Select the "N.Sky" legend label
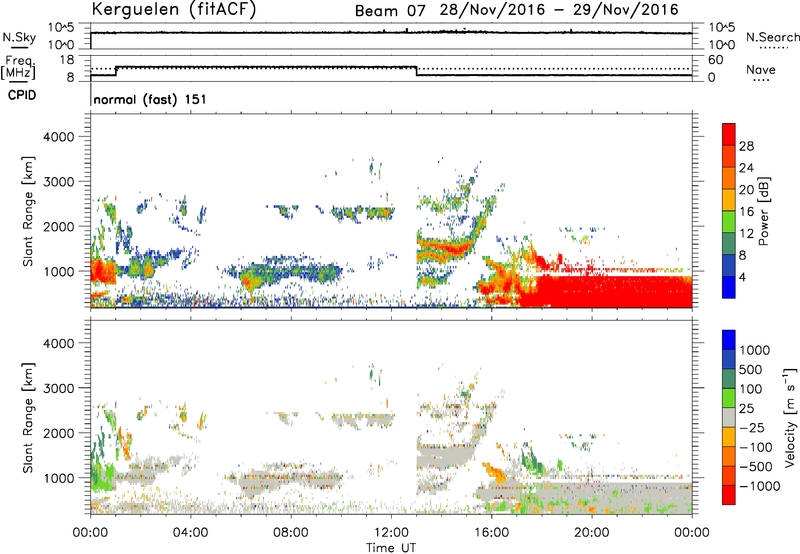Screen dimensions: 800x554 [x=19, y=37]
